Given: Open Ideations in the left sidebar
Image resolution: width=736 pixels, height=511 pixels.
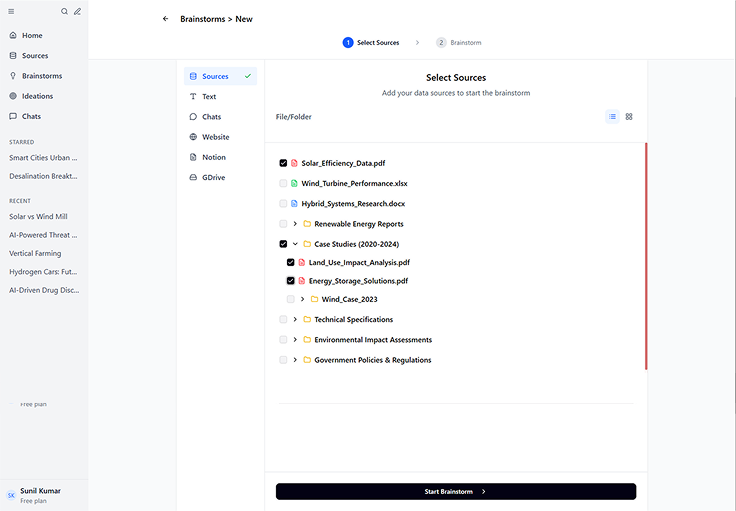Looking at the screenshot, I should 37,96.
